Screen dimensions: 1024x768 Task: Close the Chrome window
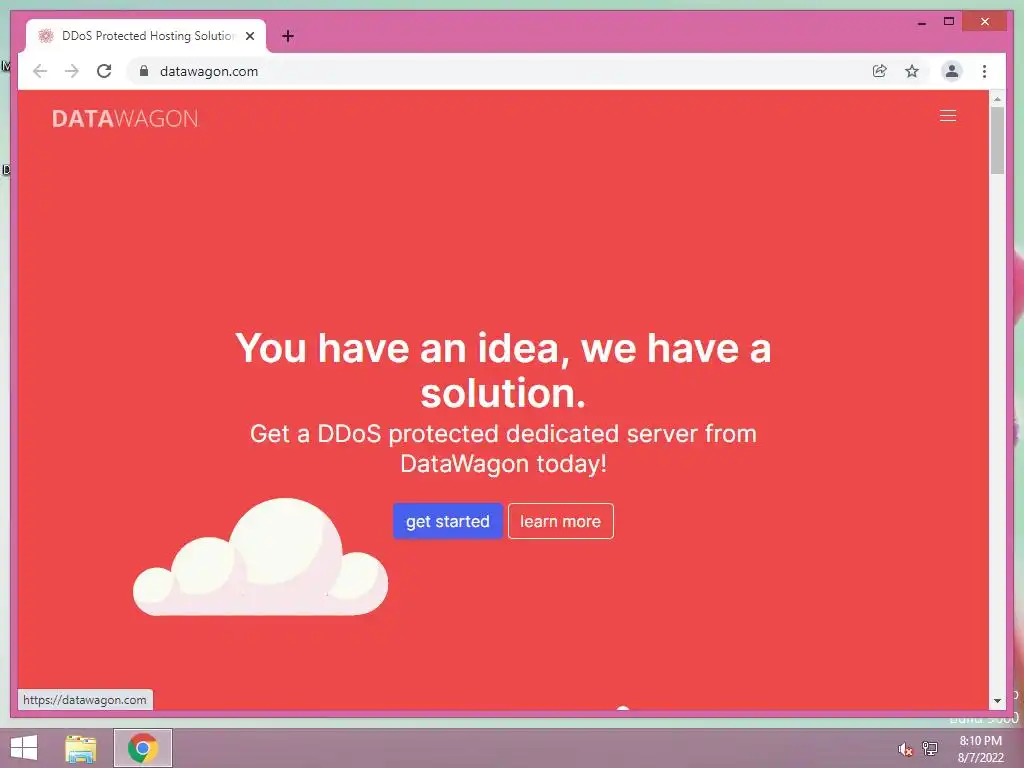pyautogui.click(x=985, y=22)
